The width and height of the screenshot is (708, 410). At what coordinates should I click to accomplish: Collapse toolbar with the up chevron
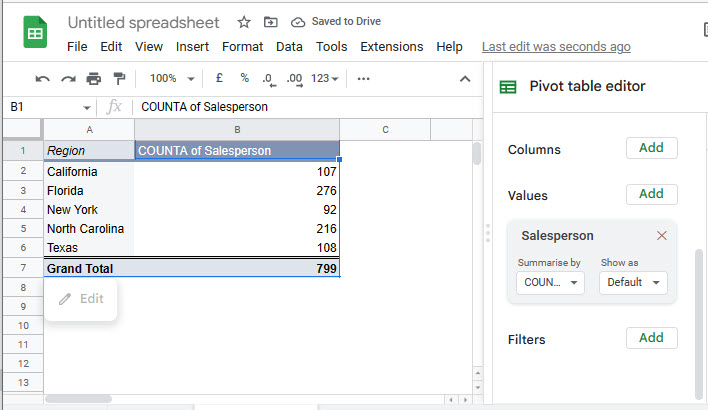(x=465, y=79)
